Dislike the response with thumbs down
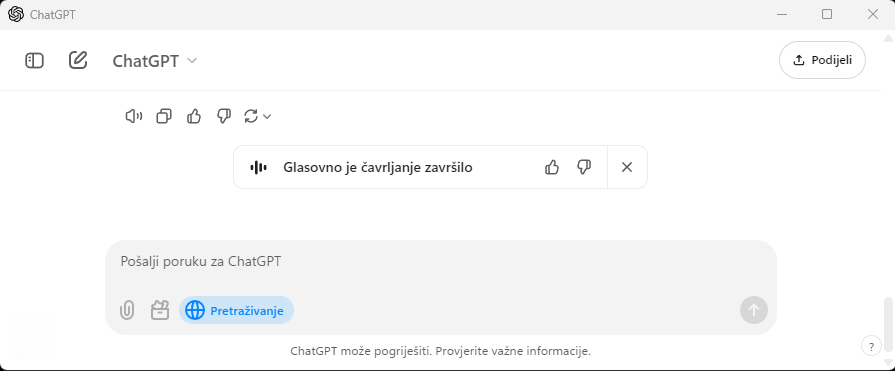The height and width of the screenshot is (371, 895). [224, 116]
